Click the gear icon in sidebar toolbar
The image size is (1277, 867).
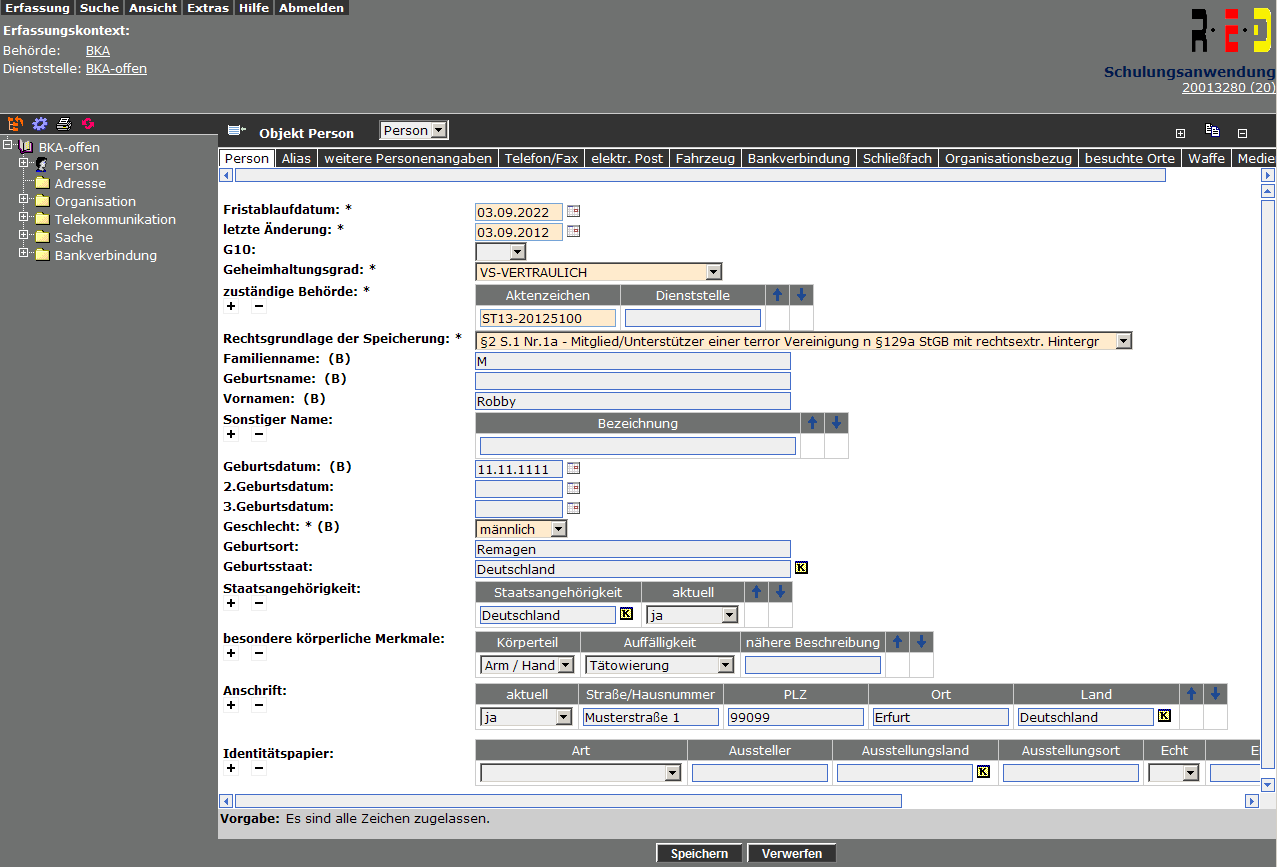tap(40, 124)
